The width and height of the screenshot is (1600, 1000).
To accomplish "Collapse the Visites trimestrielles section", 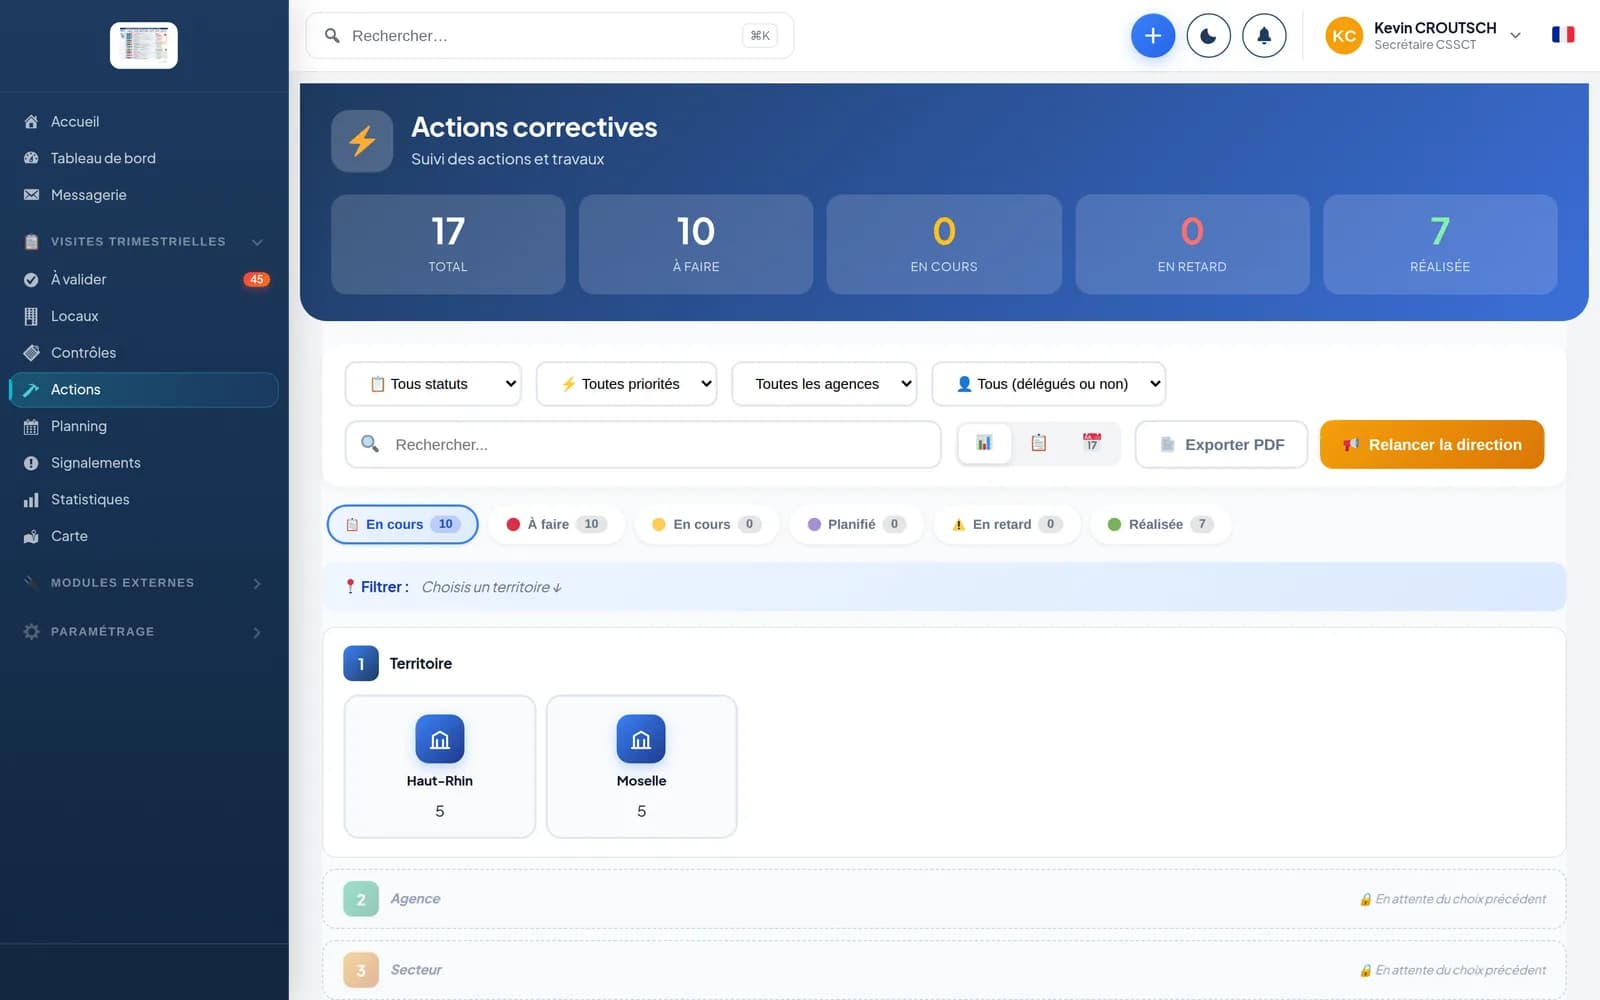I will (257, 242).
